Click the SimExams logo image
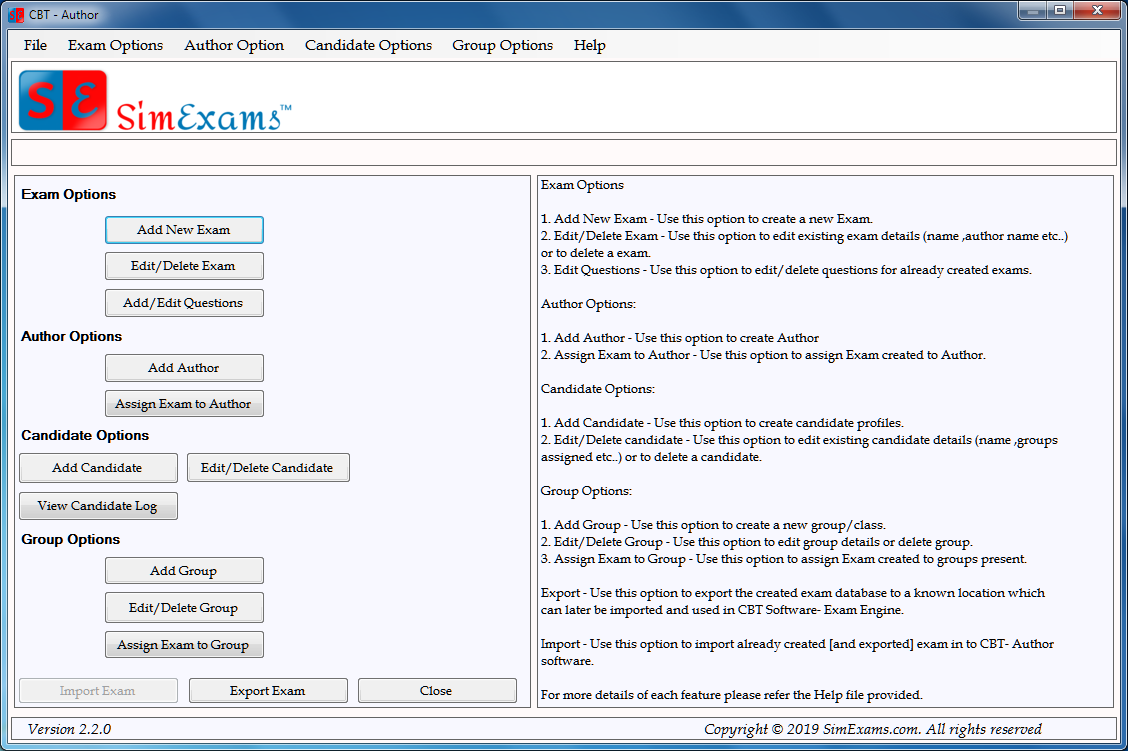 [x=155, y=100]
